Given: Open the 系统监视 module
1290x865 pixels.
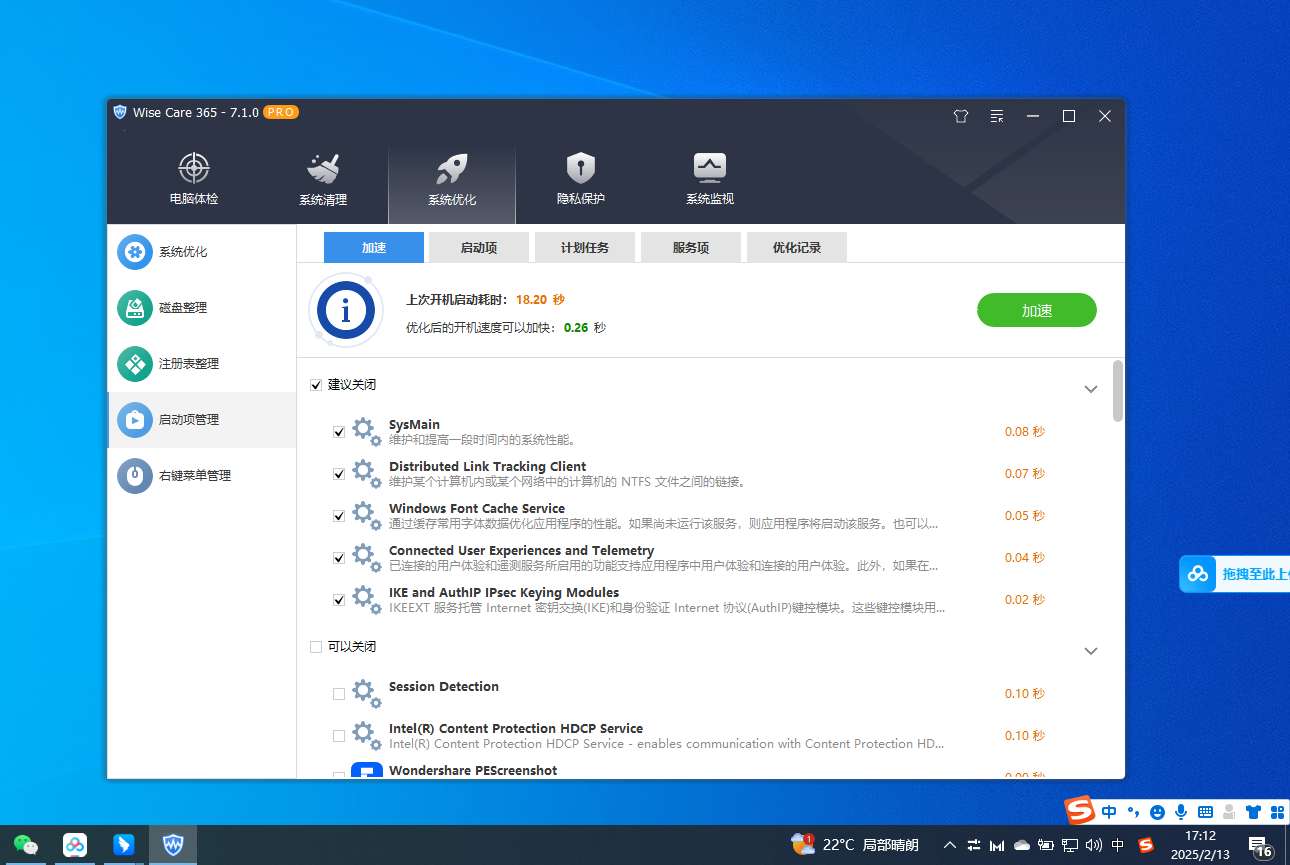Looking at the screenshot, I should [710, 179].
